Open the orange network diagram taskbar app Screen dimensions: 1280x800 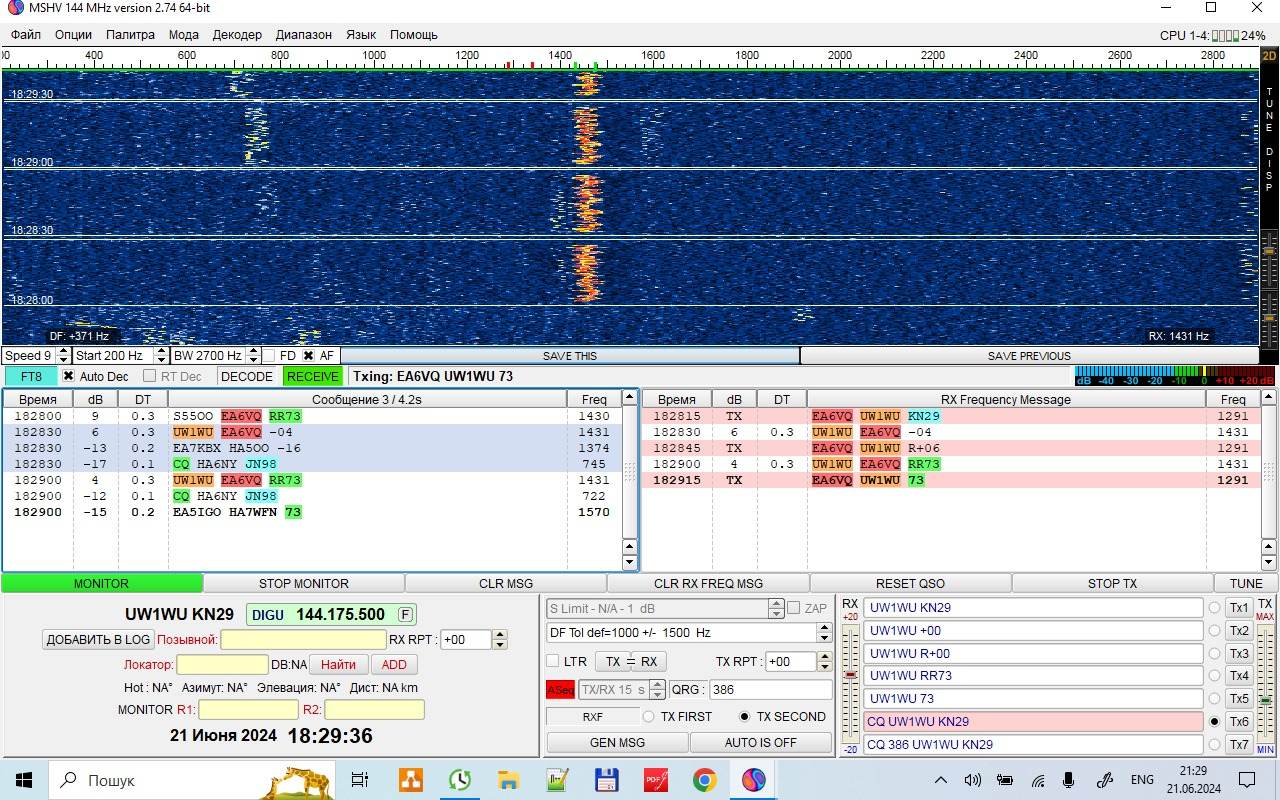[x=410, y=779]
